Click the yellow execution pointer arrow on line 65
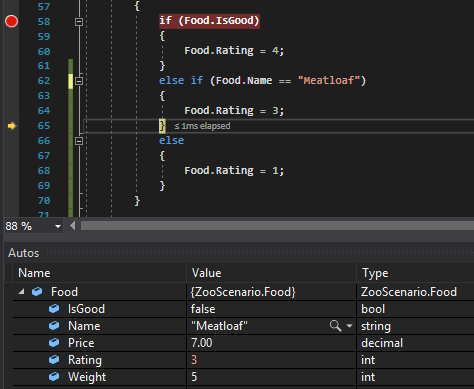This screenshot has height=389, width=474. click(x=12, y=126)
